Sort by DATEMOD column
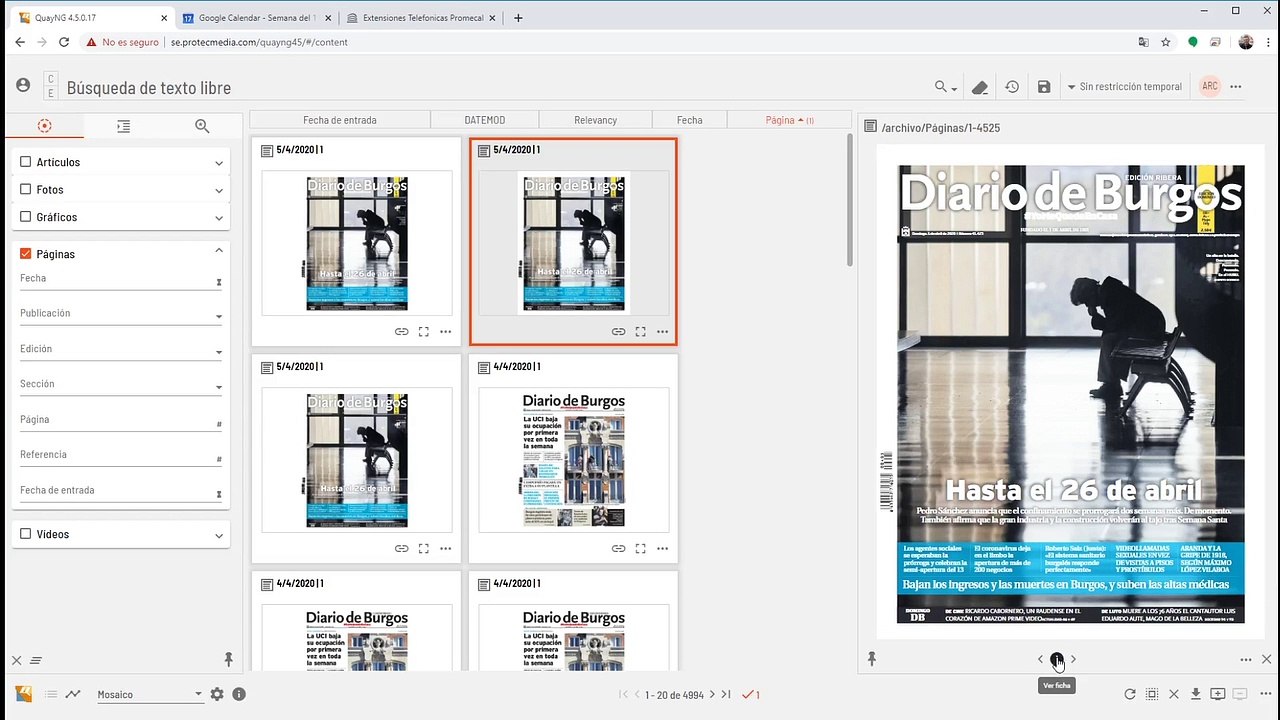The width and height of the screenshot is (1280, 720). (485, 120)
